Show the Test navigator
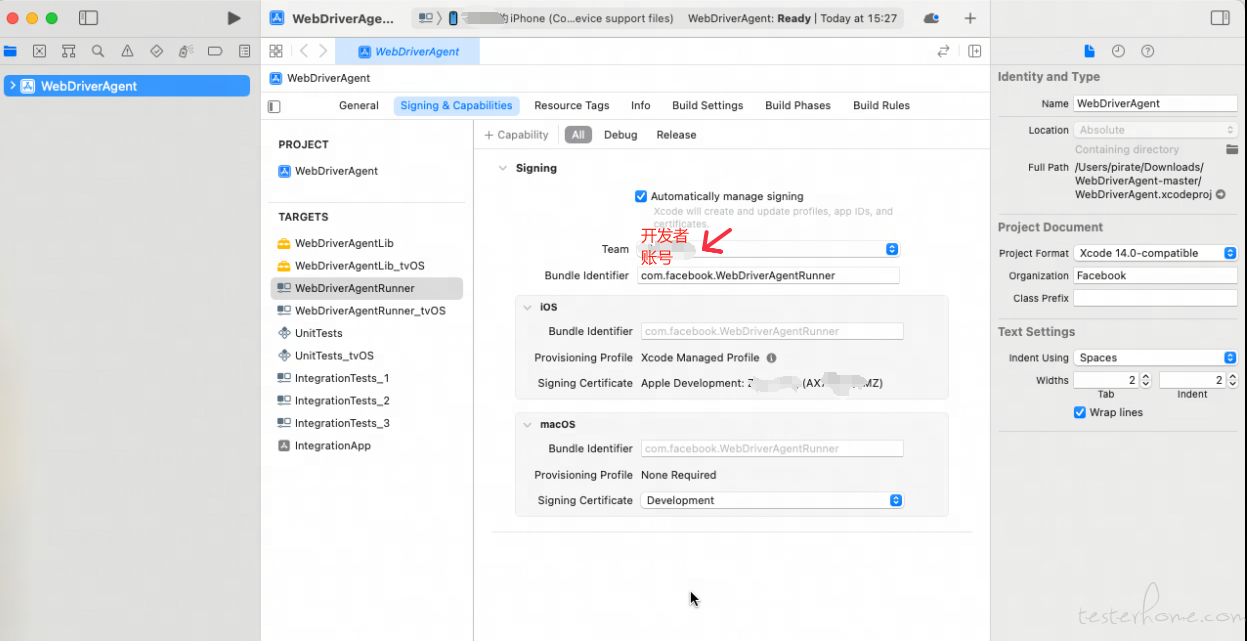Viewport: 1247px width, 641px height. [156, 51]
